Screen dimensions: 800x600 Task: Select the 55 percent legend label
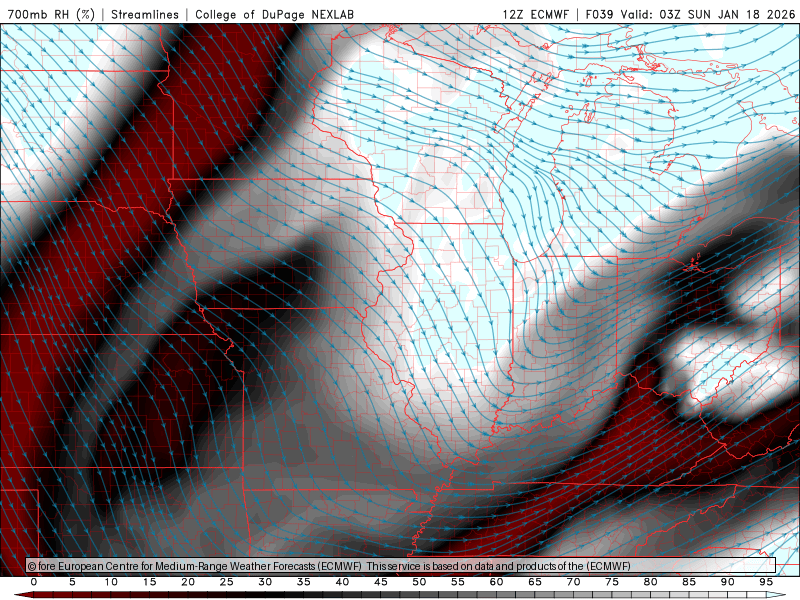[x=458, y=582]
